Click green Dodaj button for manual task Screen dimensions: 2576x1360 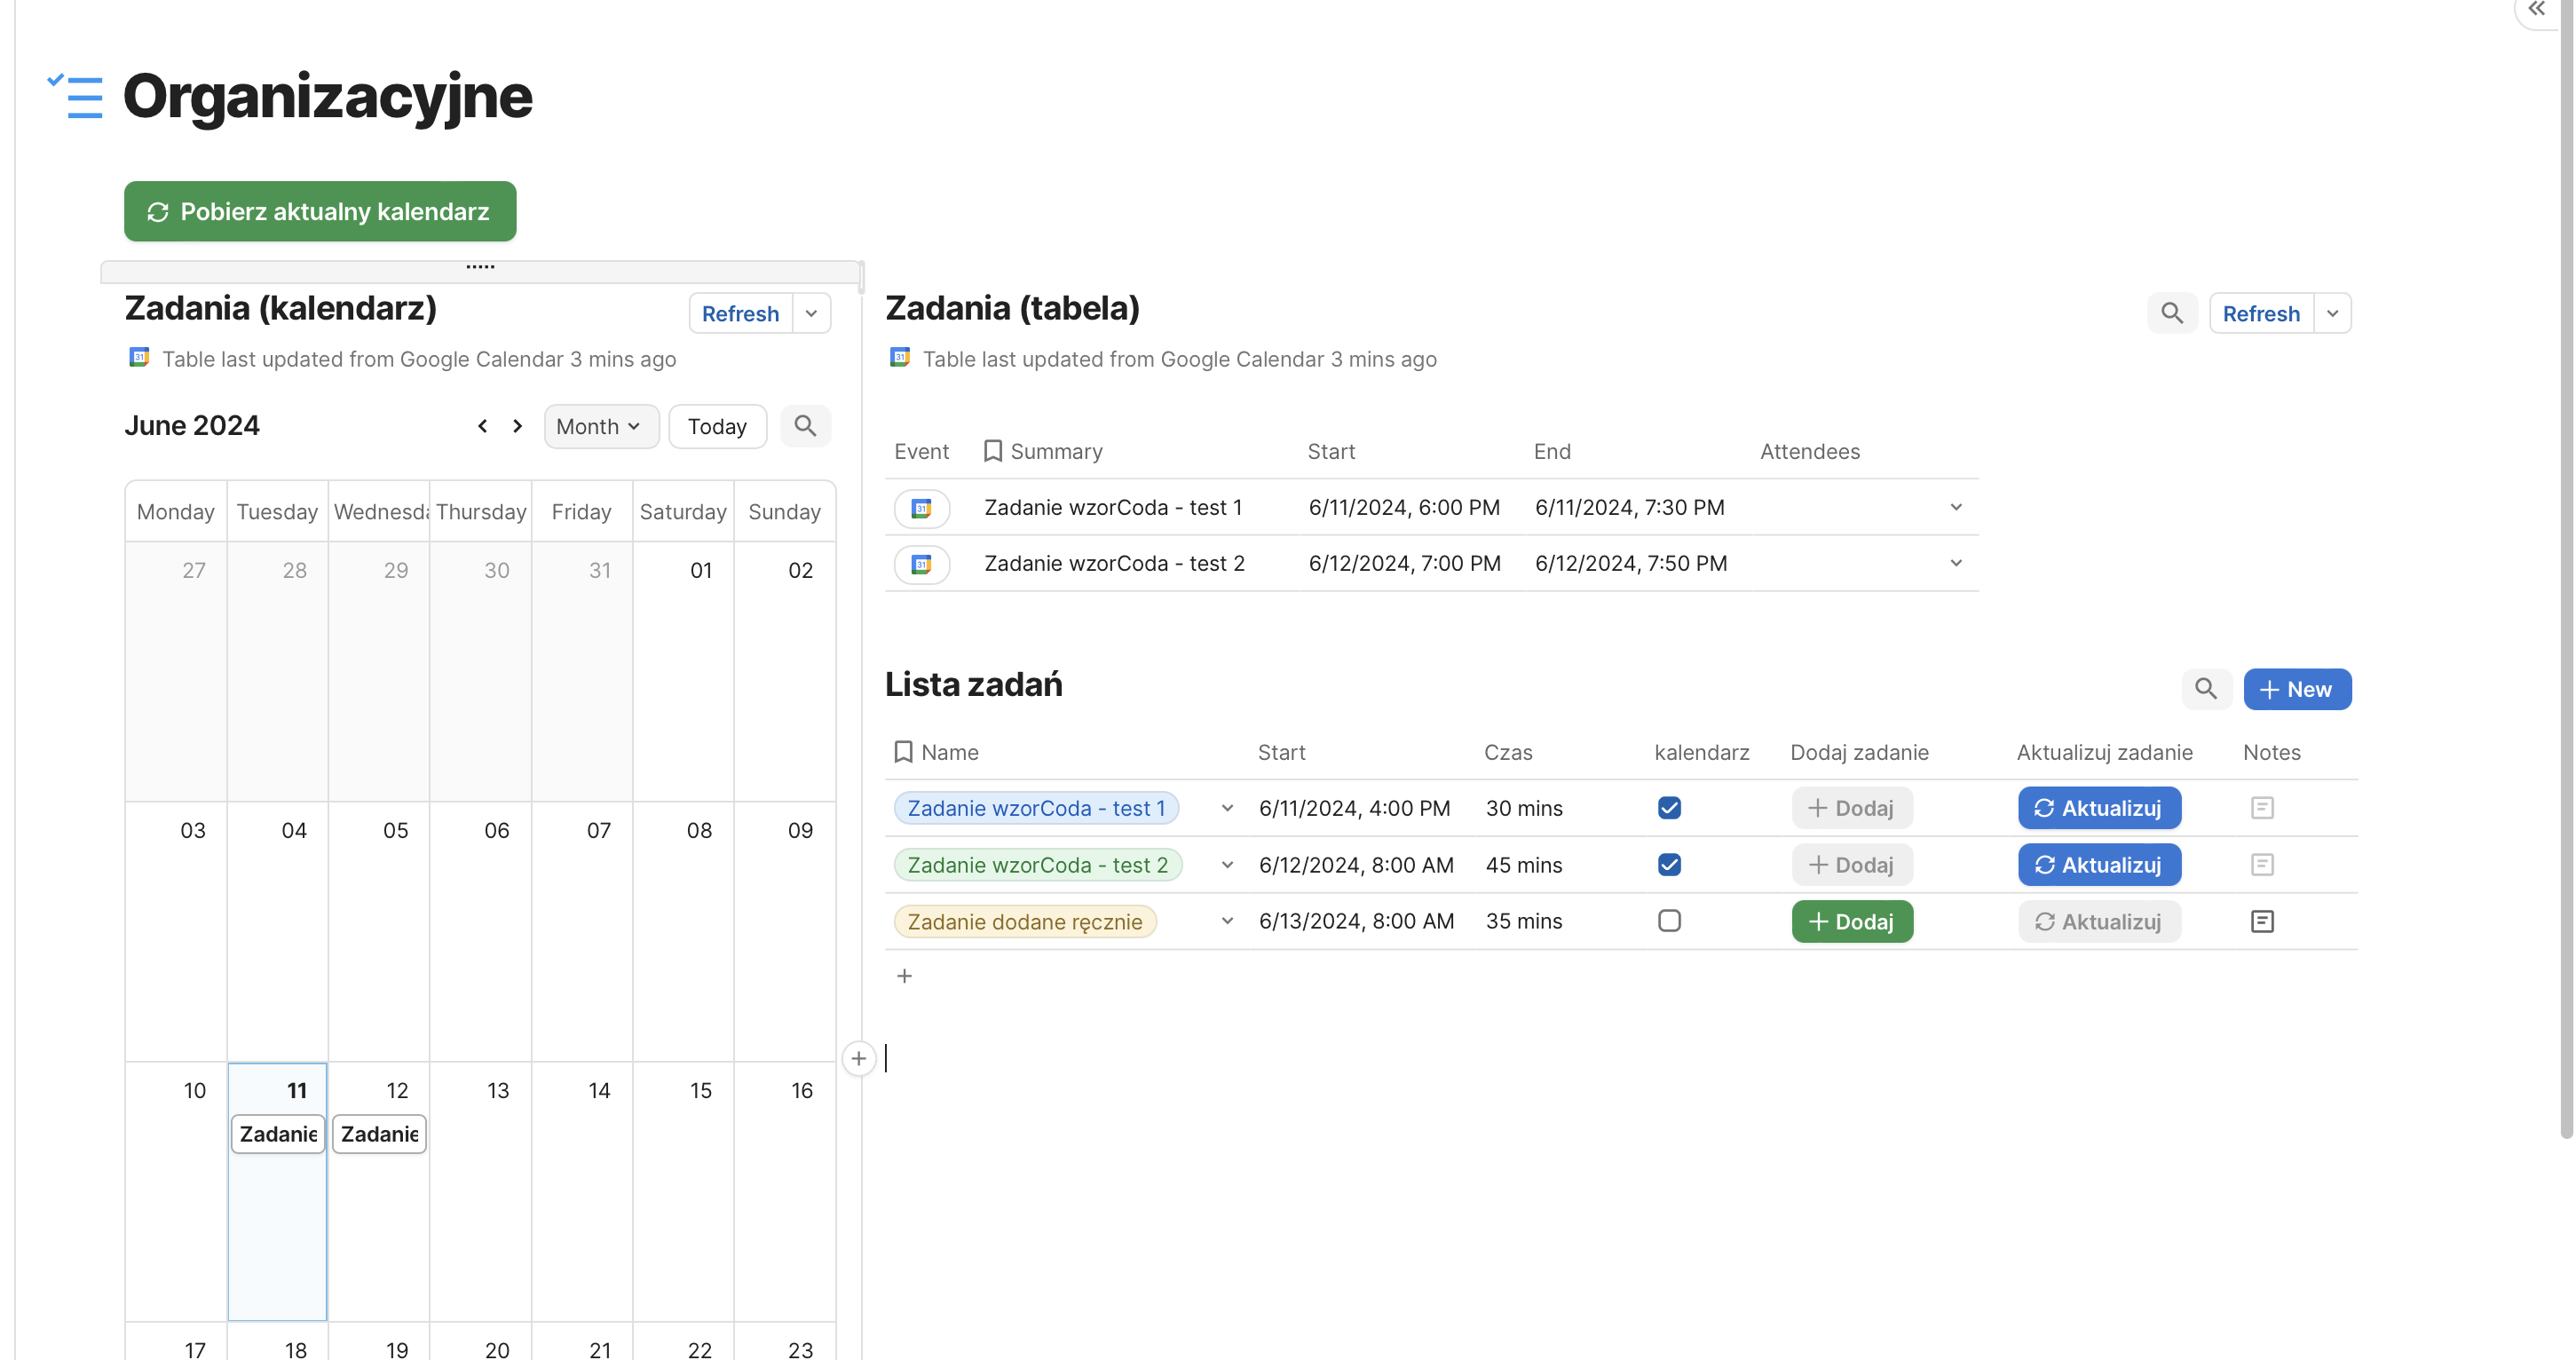point(1851,921)
